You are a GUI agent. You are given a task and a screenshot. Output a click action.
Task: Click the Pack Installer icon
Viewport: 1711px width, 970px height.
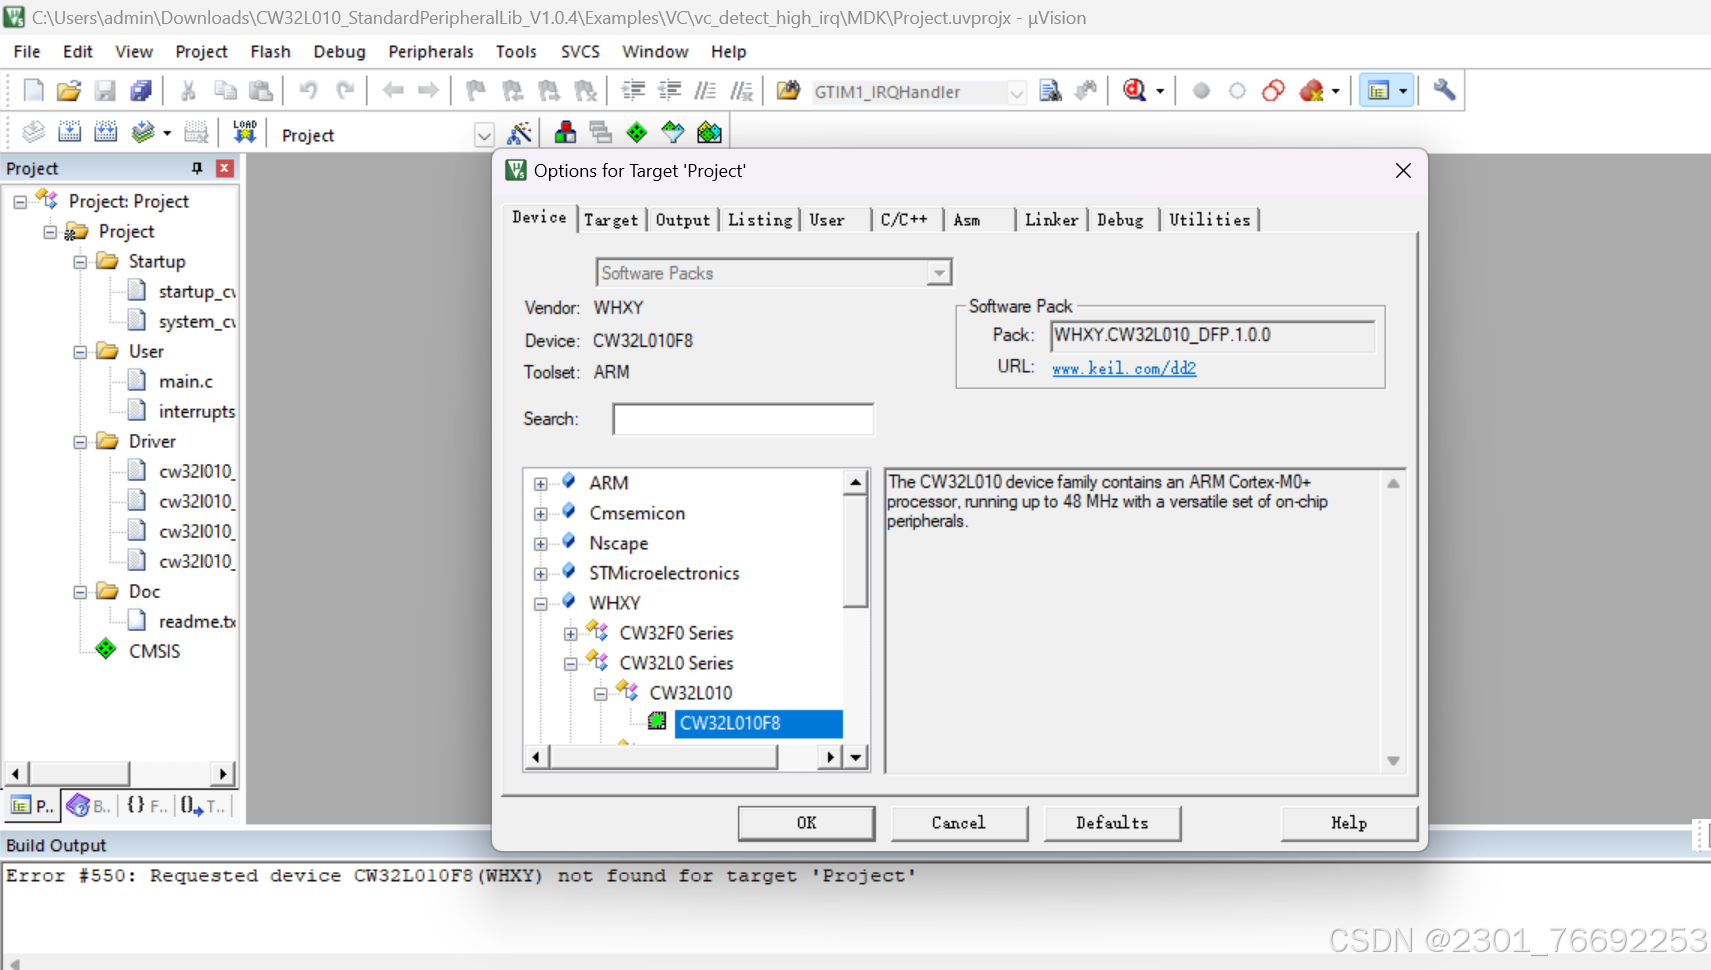tap(709, 132)
